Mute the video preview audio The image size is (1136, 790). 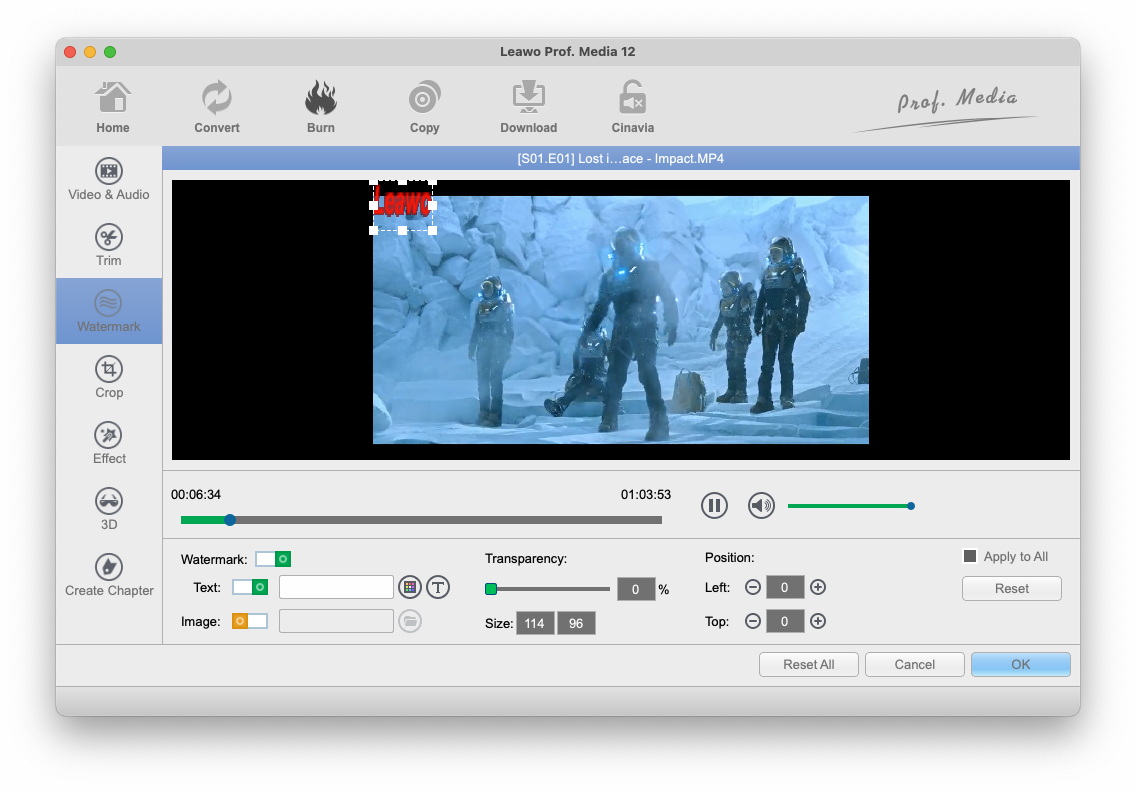click(761, 506)
